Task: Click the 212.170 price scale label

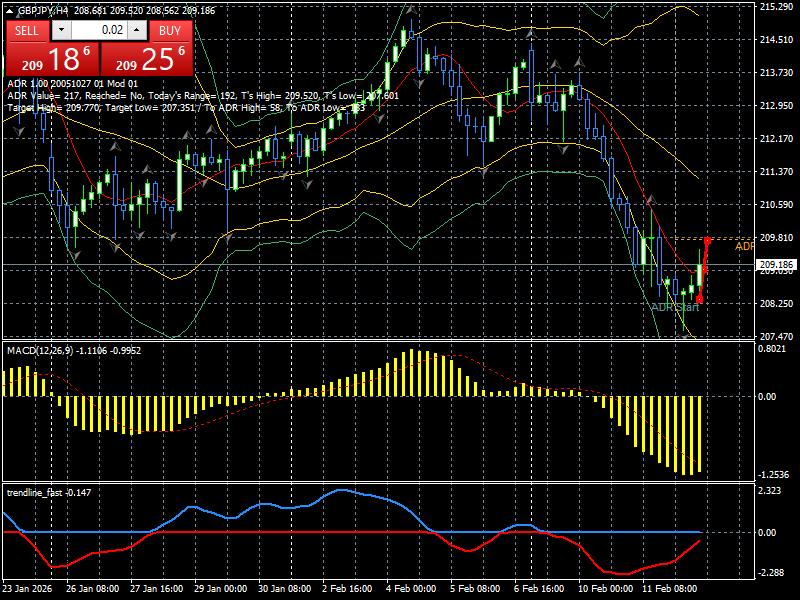Action: click(x=776, y=139)
